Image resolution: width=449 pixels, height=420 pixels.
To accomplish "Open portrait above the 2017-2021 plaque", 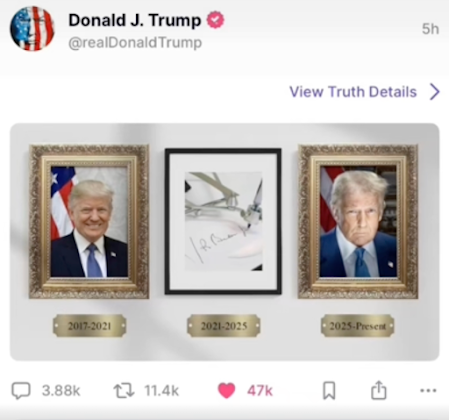I will 89,221.
